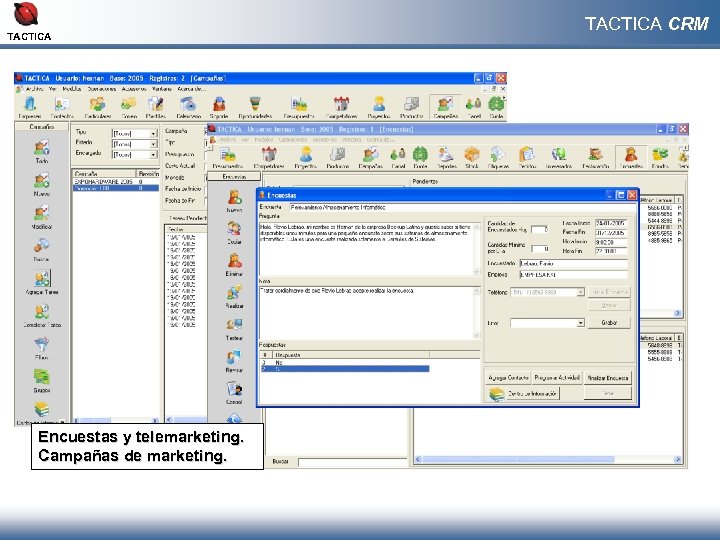
Task: Open Etiquetas icon in Encuestas window toolbar
Action: pyautogui.click(x=498, y=158)
